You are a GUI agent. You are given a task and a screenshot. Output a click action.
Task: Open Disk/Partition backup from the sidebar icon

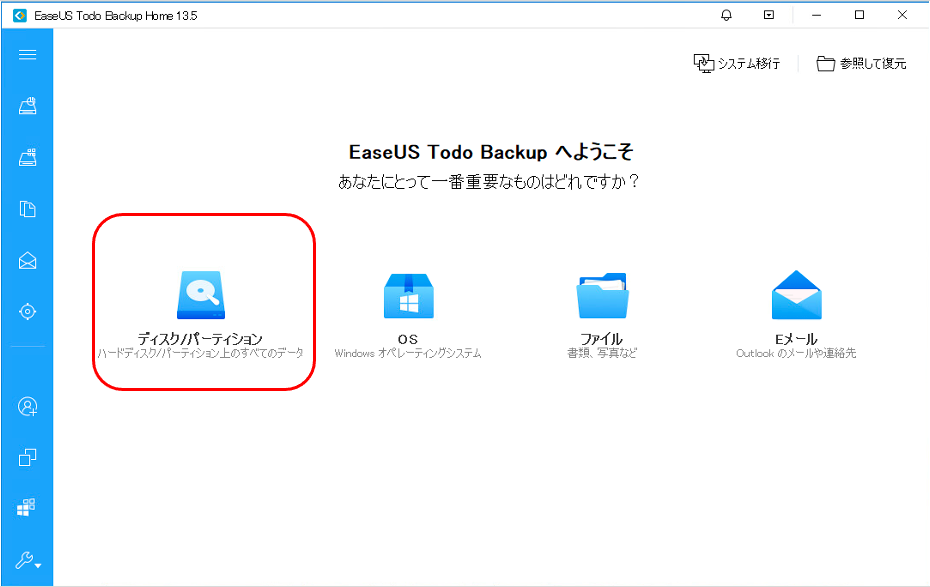point(27,106)
